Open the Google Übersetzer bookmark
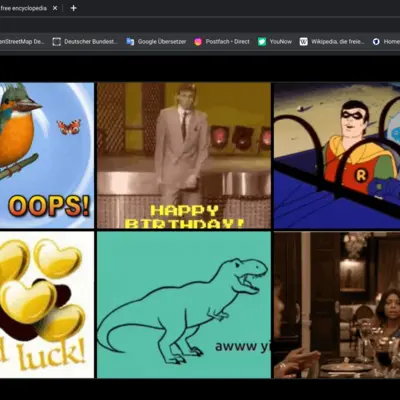Viewport: 400px width, 400px height. coord(156,42)
